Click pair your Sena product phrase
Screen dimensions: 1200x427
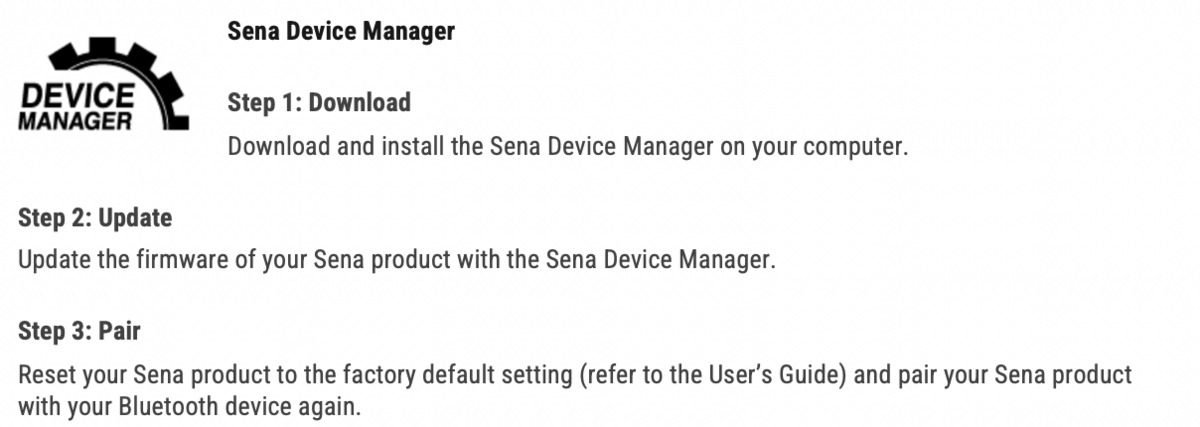[1045, 375]
